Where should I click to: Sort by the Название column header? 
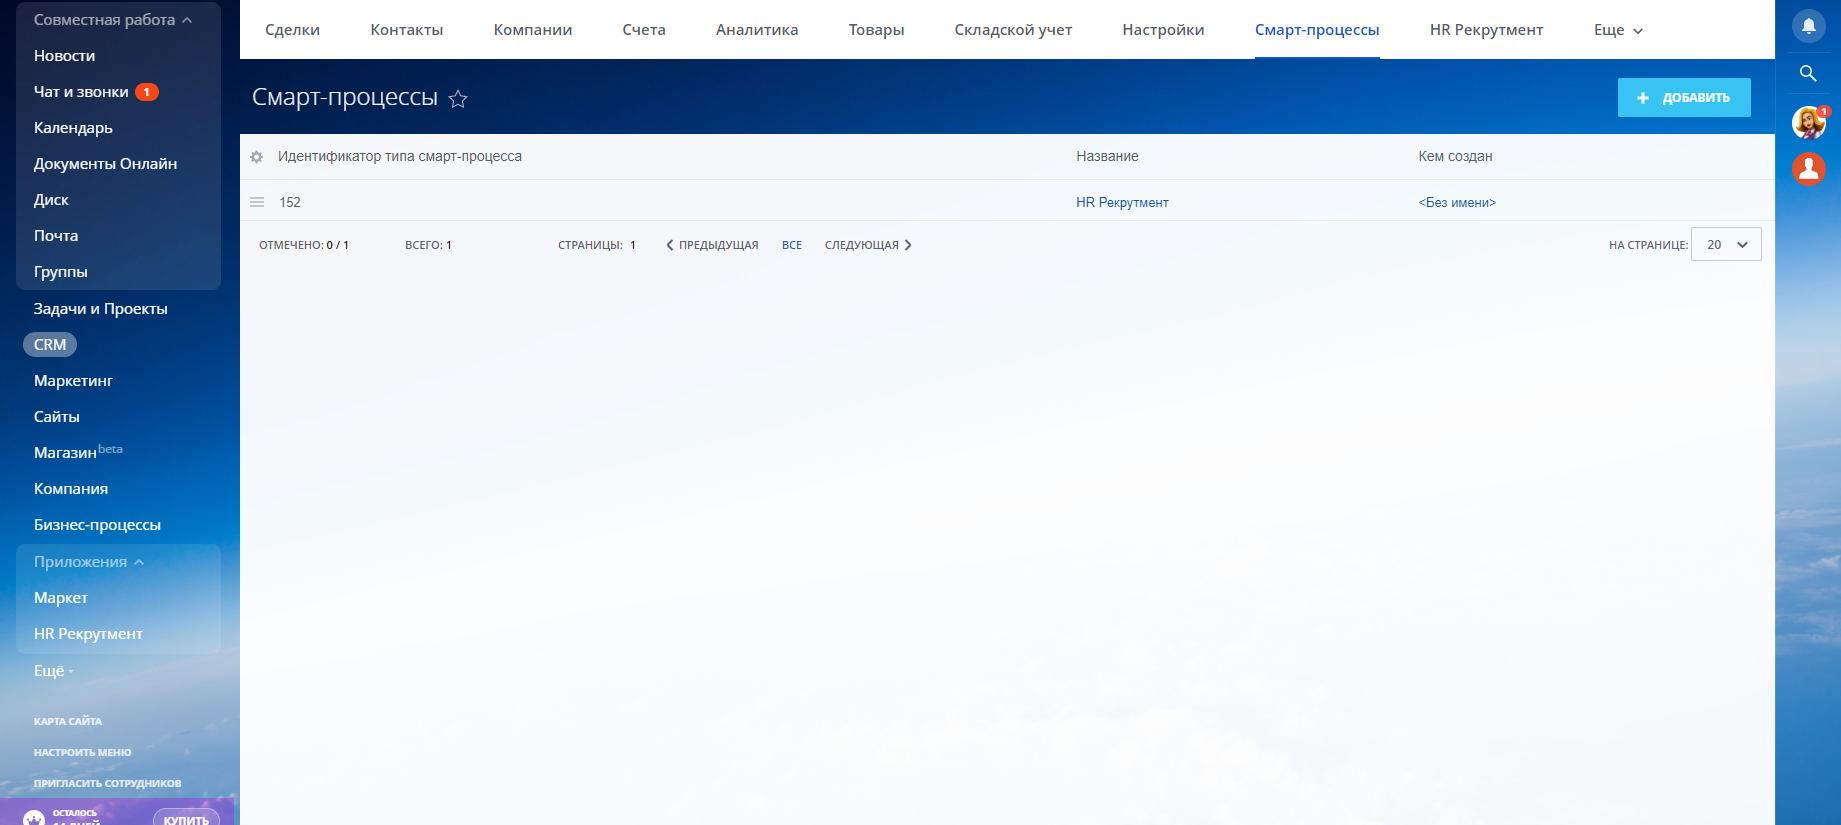point(1107,156)
